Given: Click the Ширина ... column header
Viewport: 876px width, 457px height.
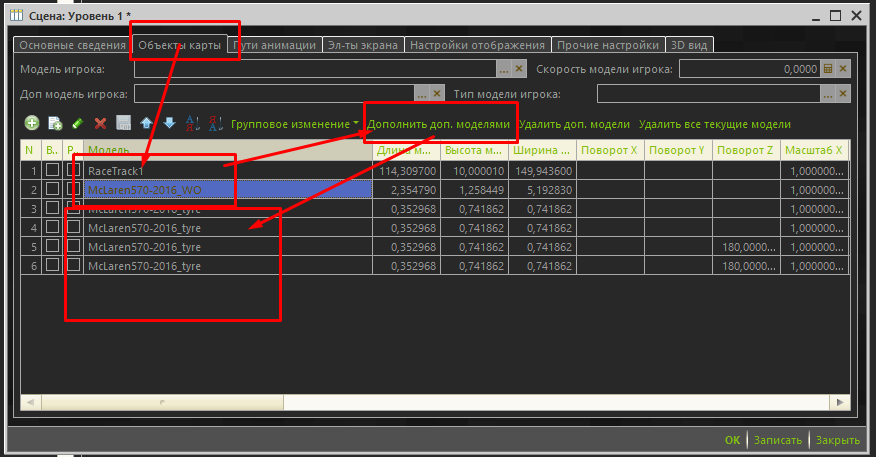Looking at the screenshot, I should click(x=542, y=150).
